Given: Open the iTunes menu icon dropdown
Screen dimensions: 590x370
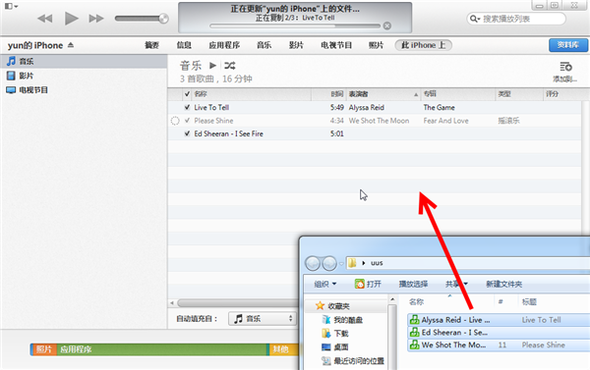Looking at the screenshot, I should [x=11, y=6].
